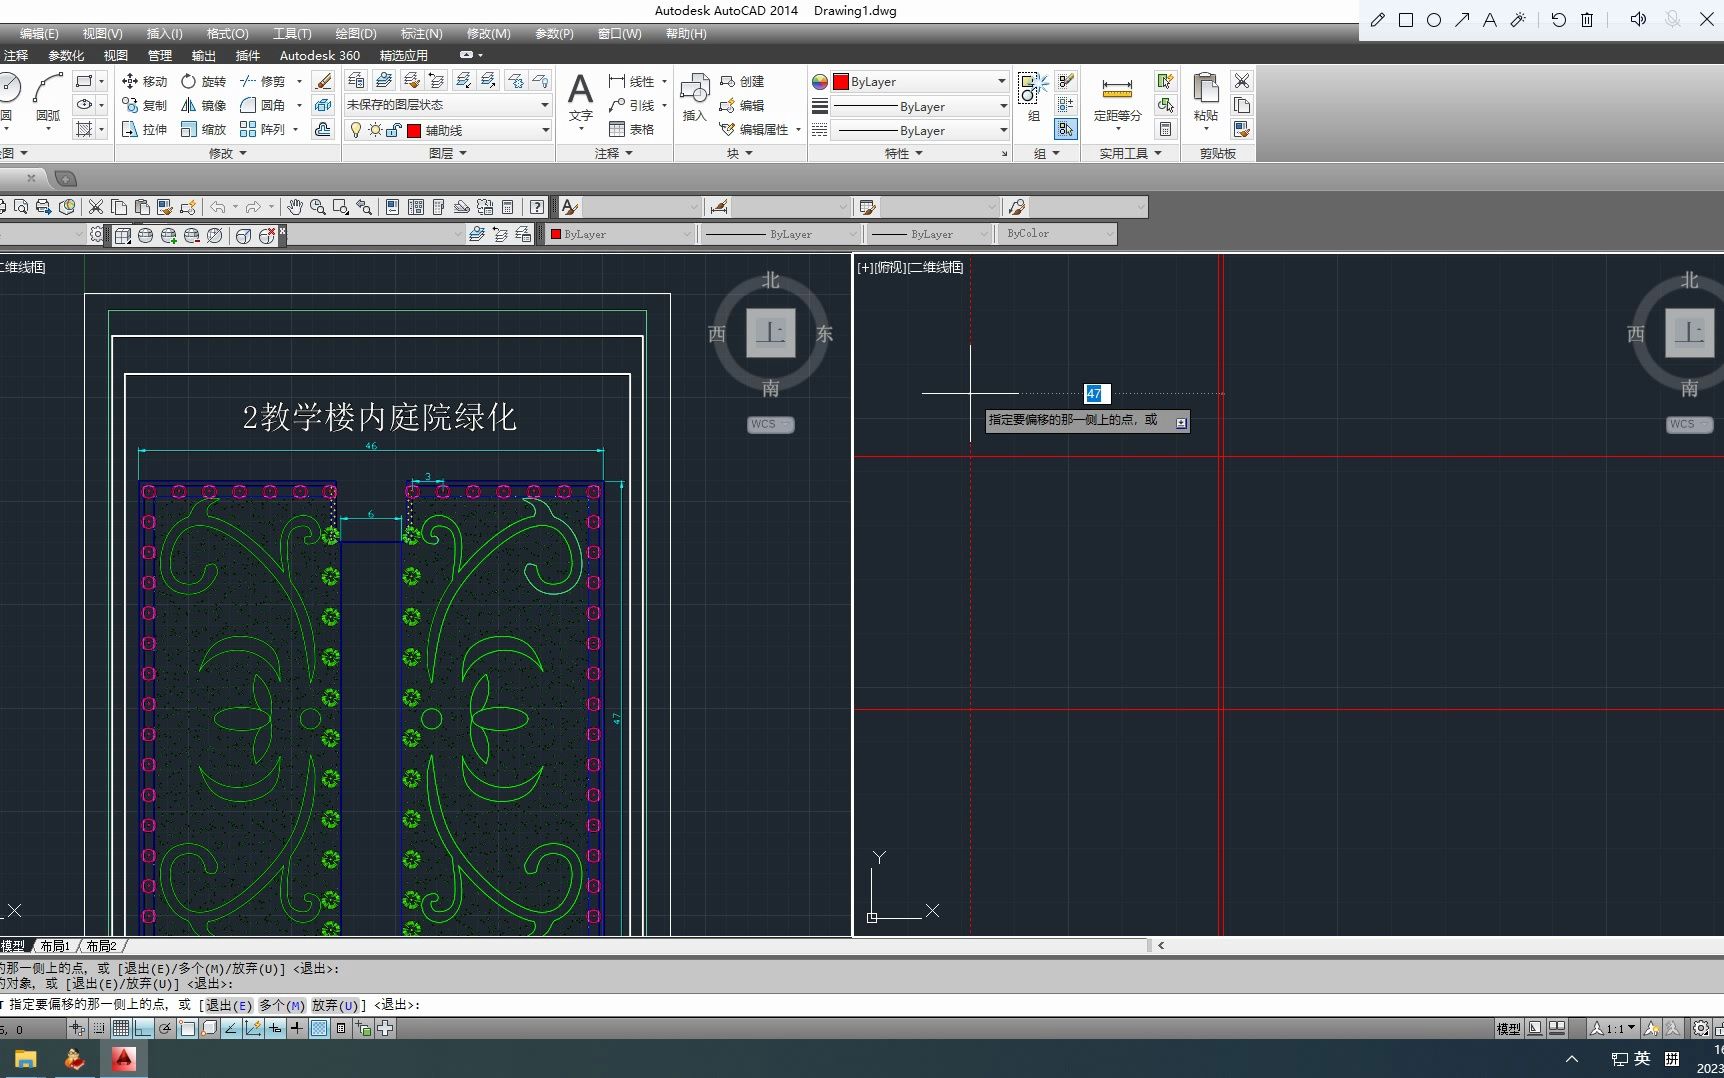
Task: Click the Group (组) tool
Action: [x=1033, y=97]
